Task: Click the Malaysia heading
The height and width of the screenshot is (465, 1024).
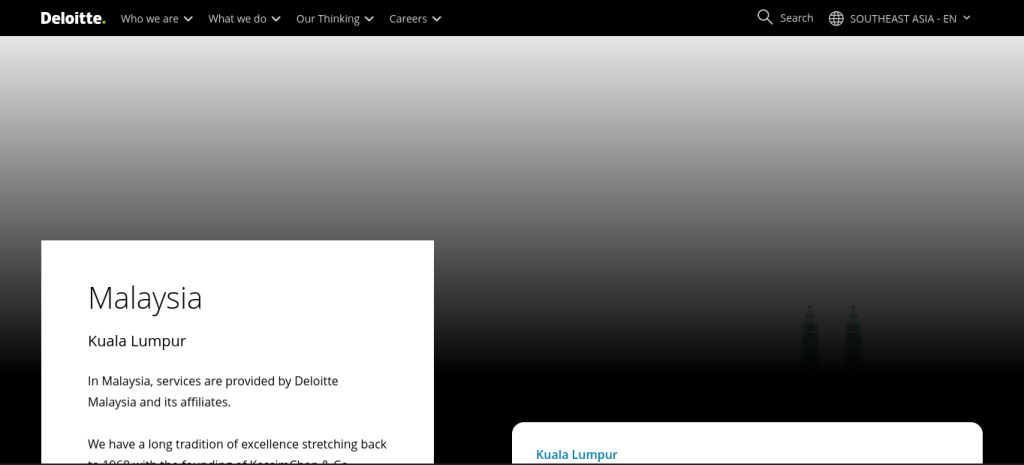Action: click(x=145, y=298)
